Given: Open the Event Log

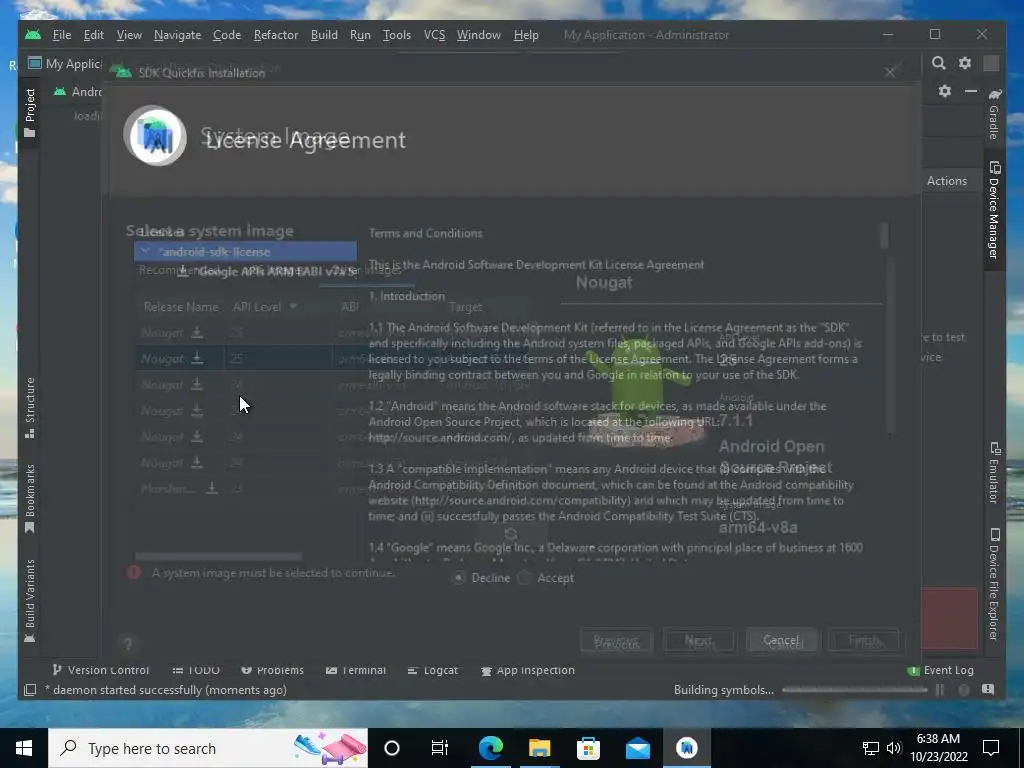Looking at the screenshot, I should coord(941,670).
